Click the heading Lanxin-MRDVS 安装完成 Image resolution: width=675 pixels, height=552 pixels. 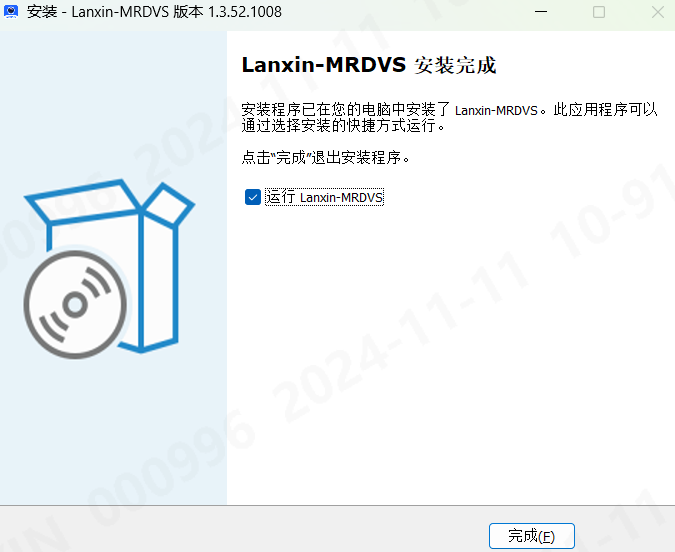(x=369, y=65)
